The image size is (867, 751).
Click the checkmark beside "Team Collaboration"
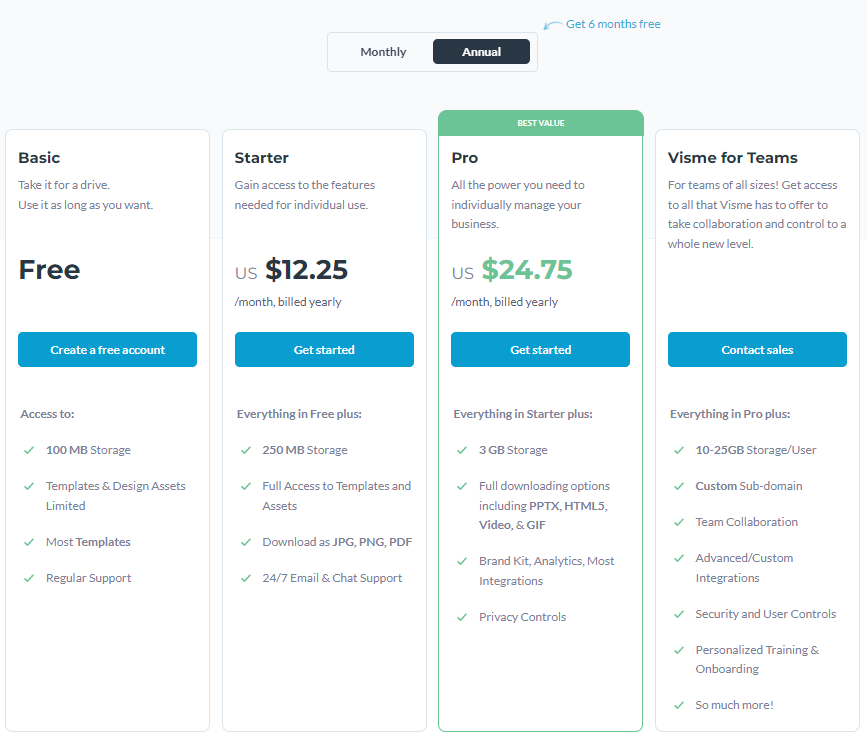coord(679,522)
